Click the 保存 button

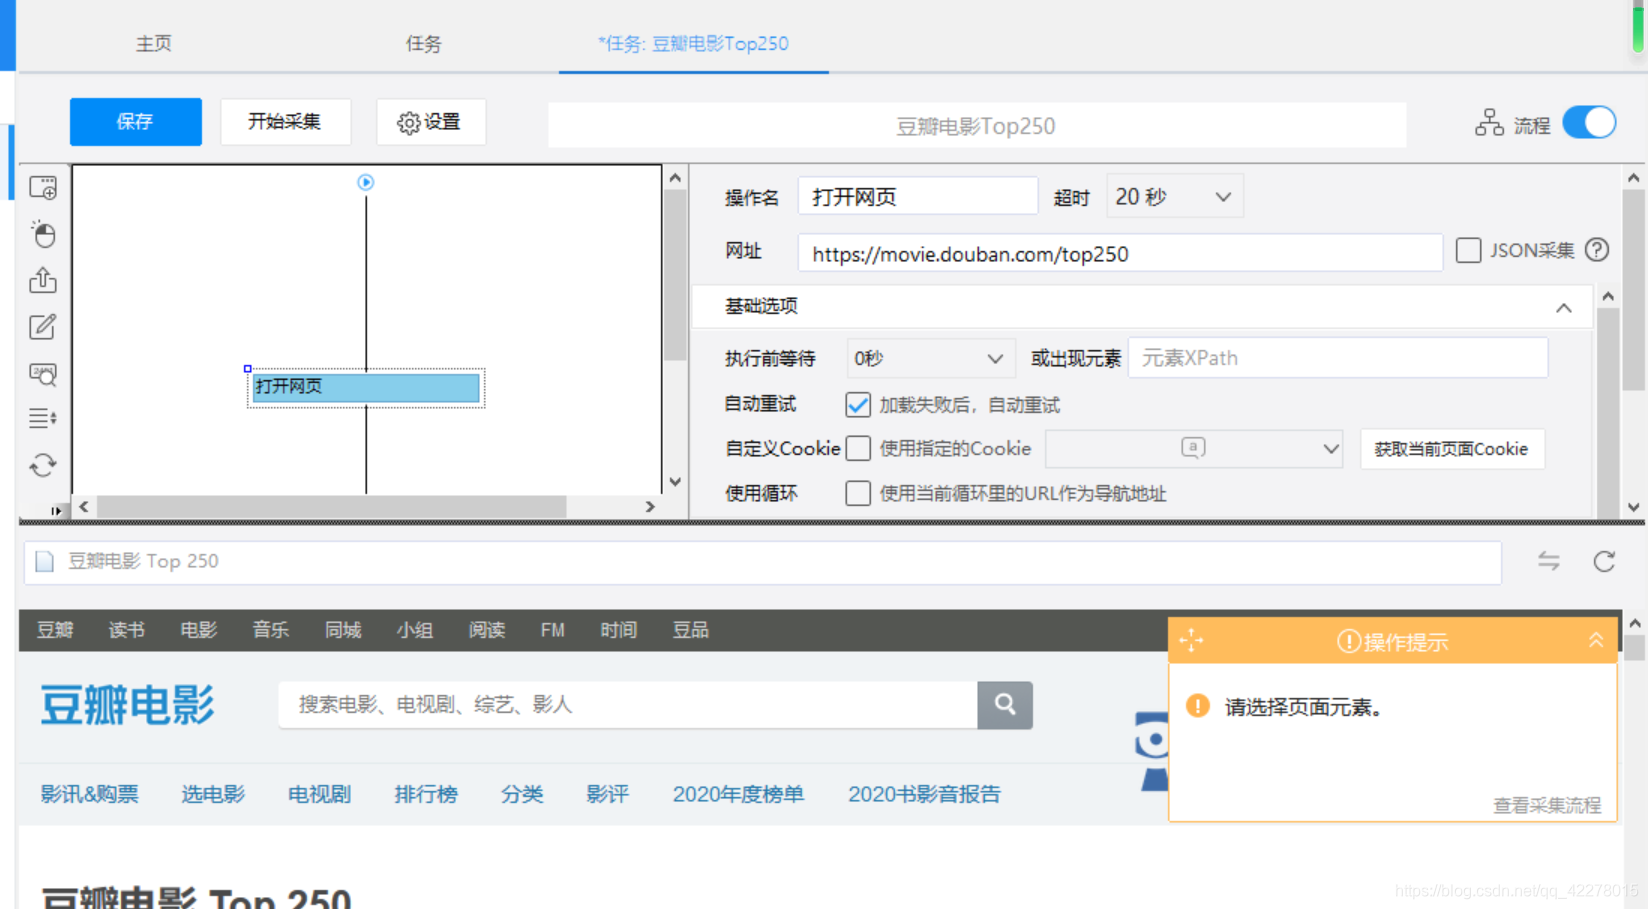click(x=135, y=122)
